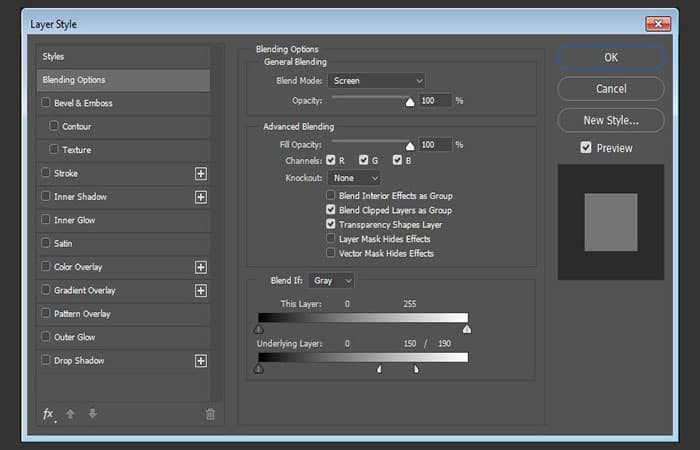This screenshot has height=450, width=700.
Task: Open the Inner Glow settings row
Action: point(123,220)
